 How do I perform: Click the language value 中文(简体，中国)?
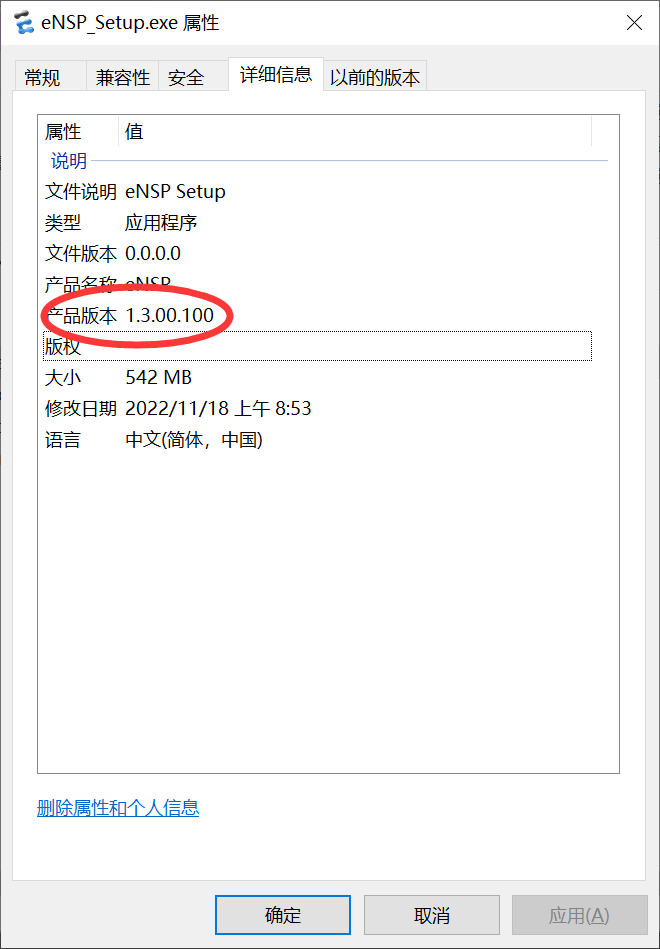pos(194,439)
